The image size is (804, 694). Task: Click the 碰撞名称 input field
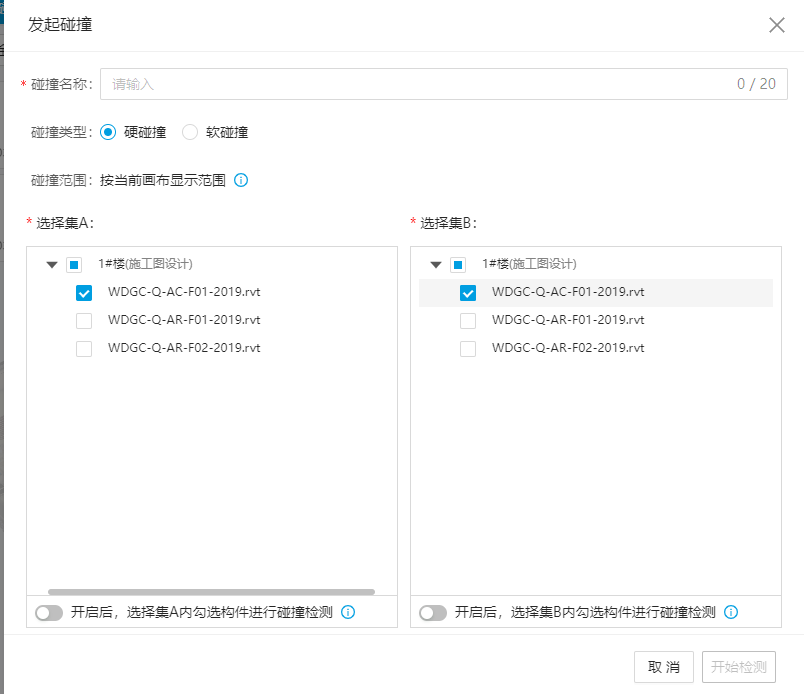coord(420,84)
